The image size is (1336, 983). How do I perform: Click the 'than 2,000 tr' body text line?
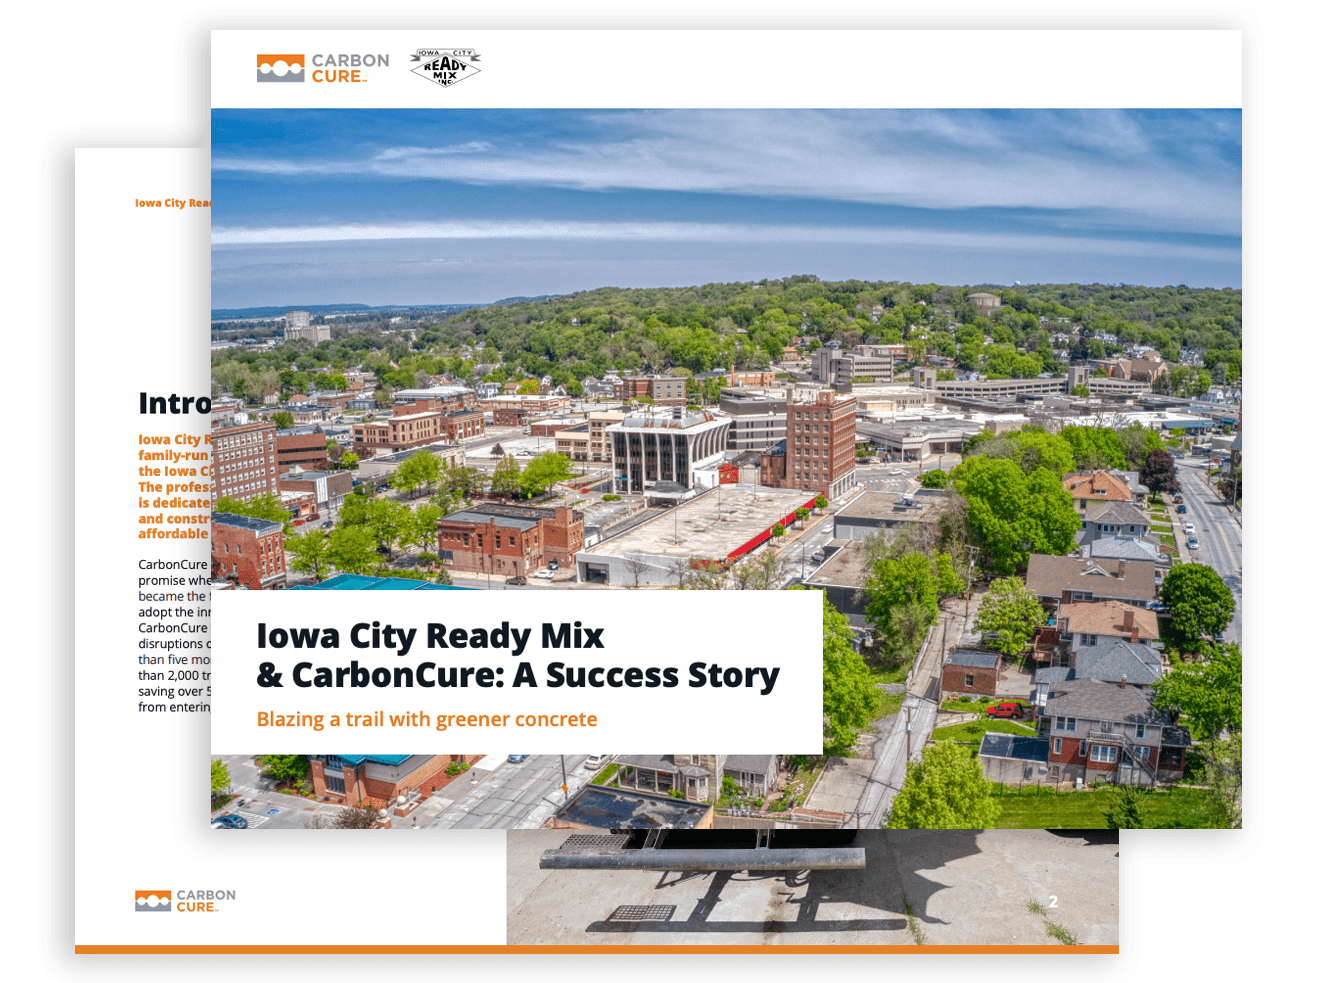pos(174,675)
